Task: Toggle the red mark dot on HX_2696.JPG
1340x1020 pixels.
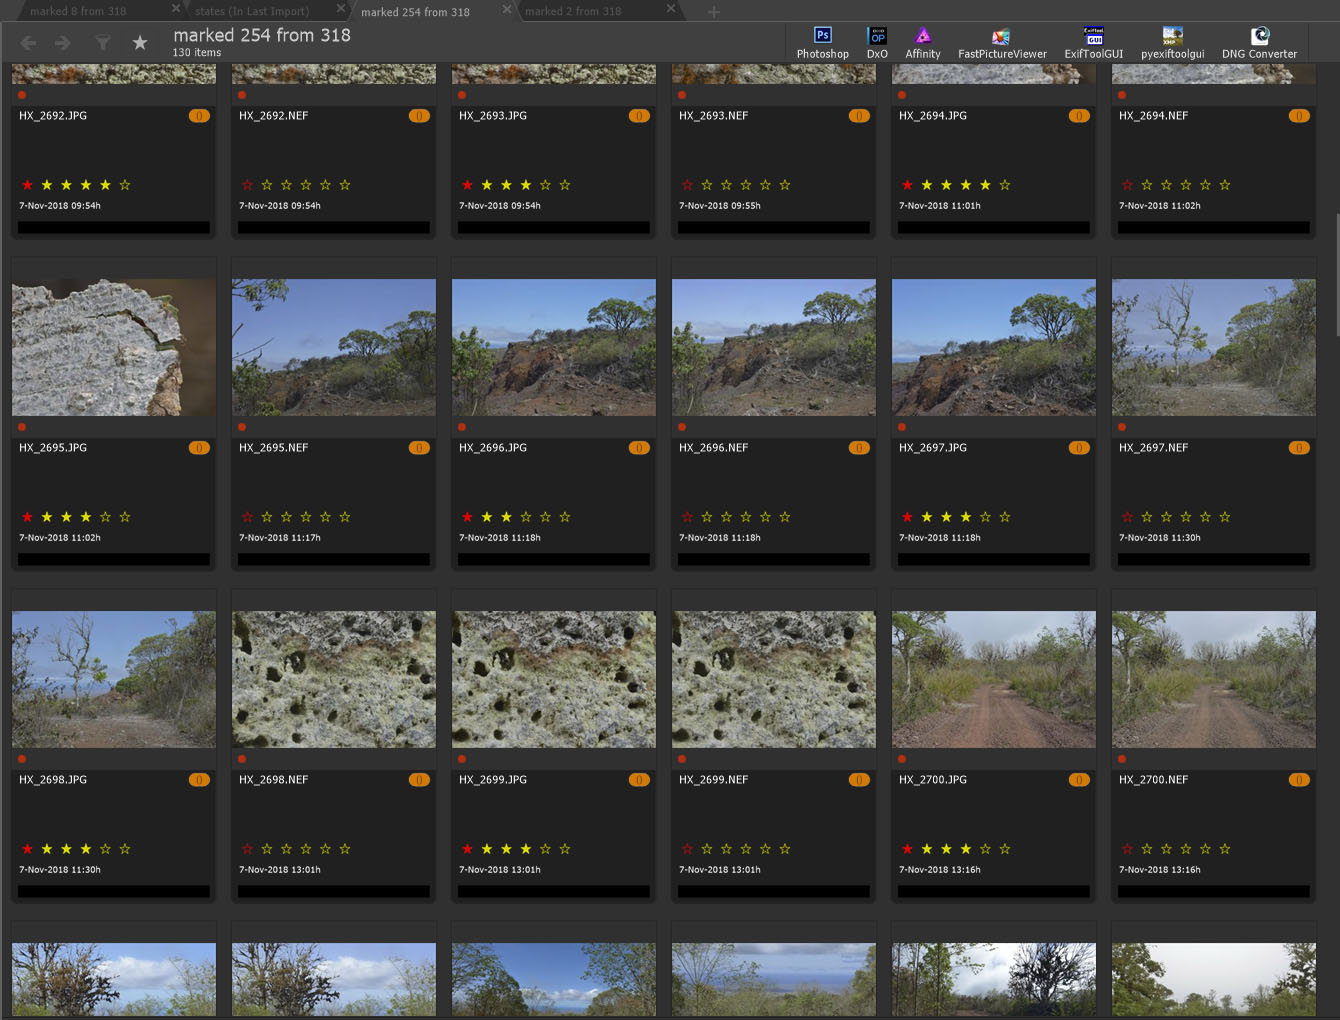Action: click(462, 427)
